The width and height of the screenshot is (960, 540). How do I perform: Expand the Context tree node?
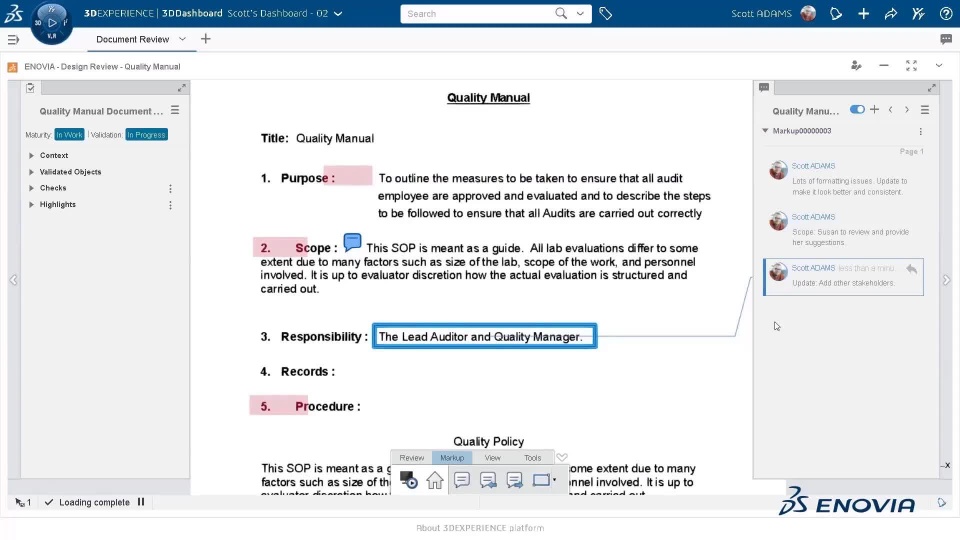[31, 156]
